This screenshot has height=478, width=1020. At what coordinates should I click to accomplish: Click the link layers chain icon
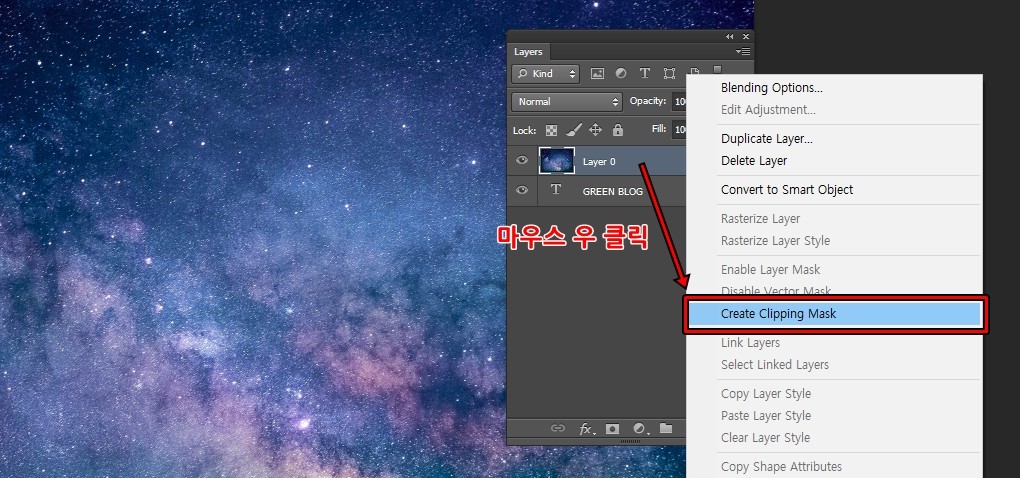coord(557,428)
